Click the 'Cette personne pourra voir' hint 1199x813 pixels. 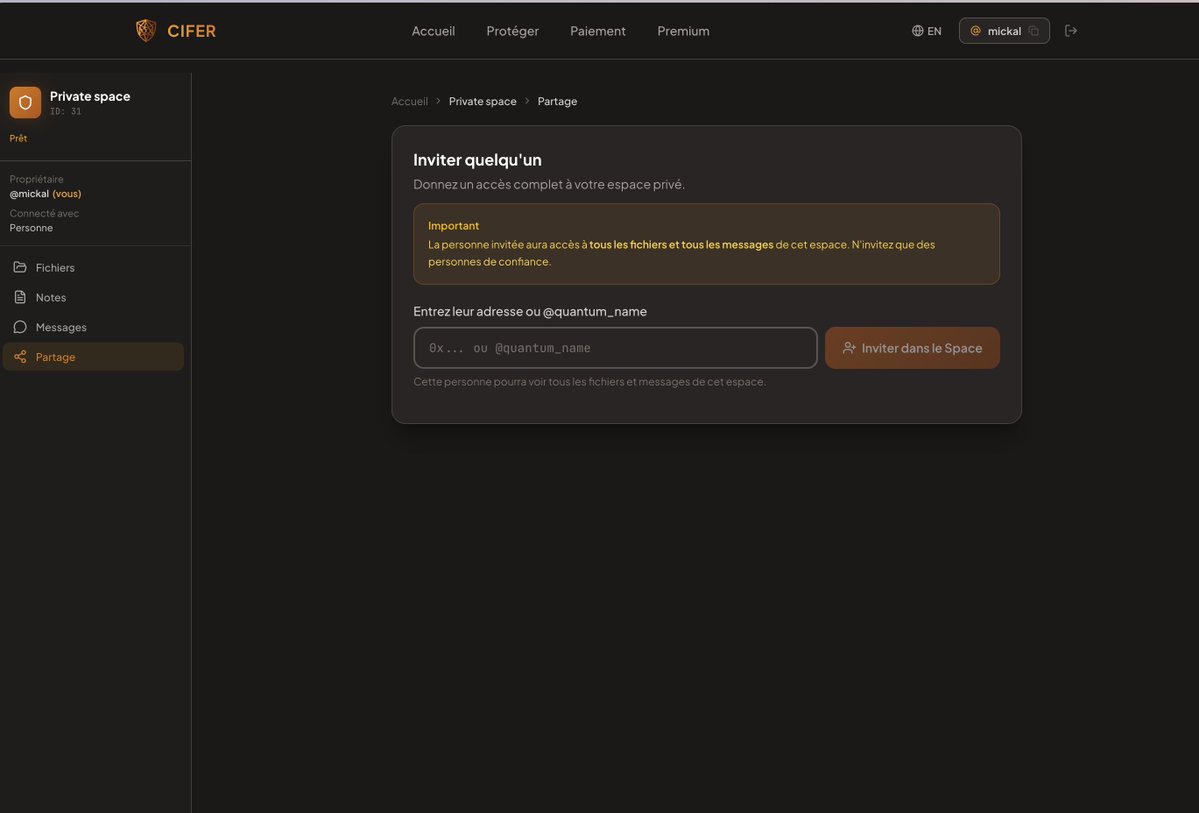coord(590,382)
